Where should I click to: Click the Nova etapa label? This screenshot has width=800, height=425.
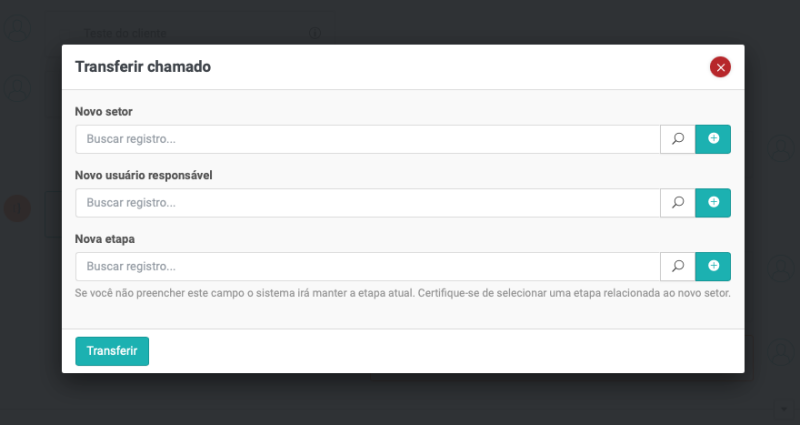tap(105, 239)
